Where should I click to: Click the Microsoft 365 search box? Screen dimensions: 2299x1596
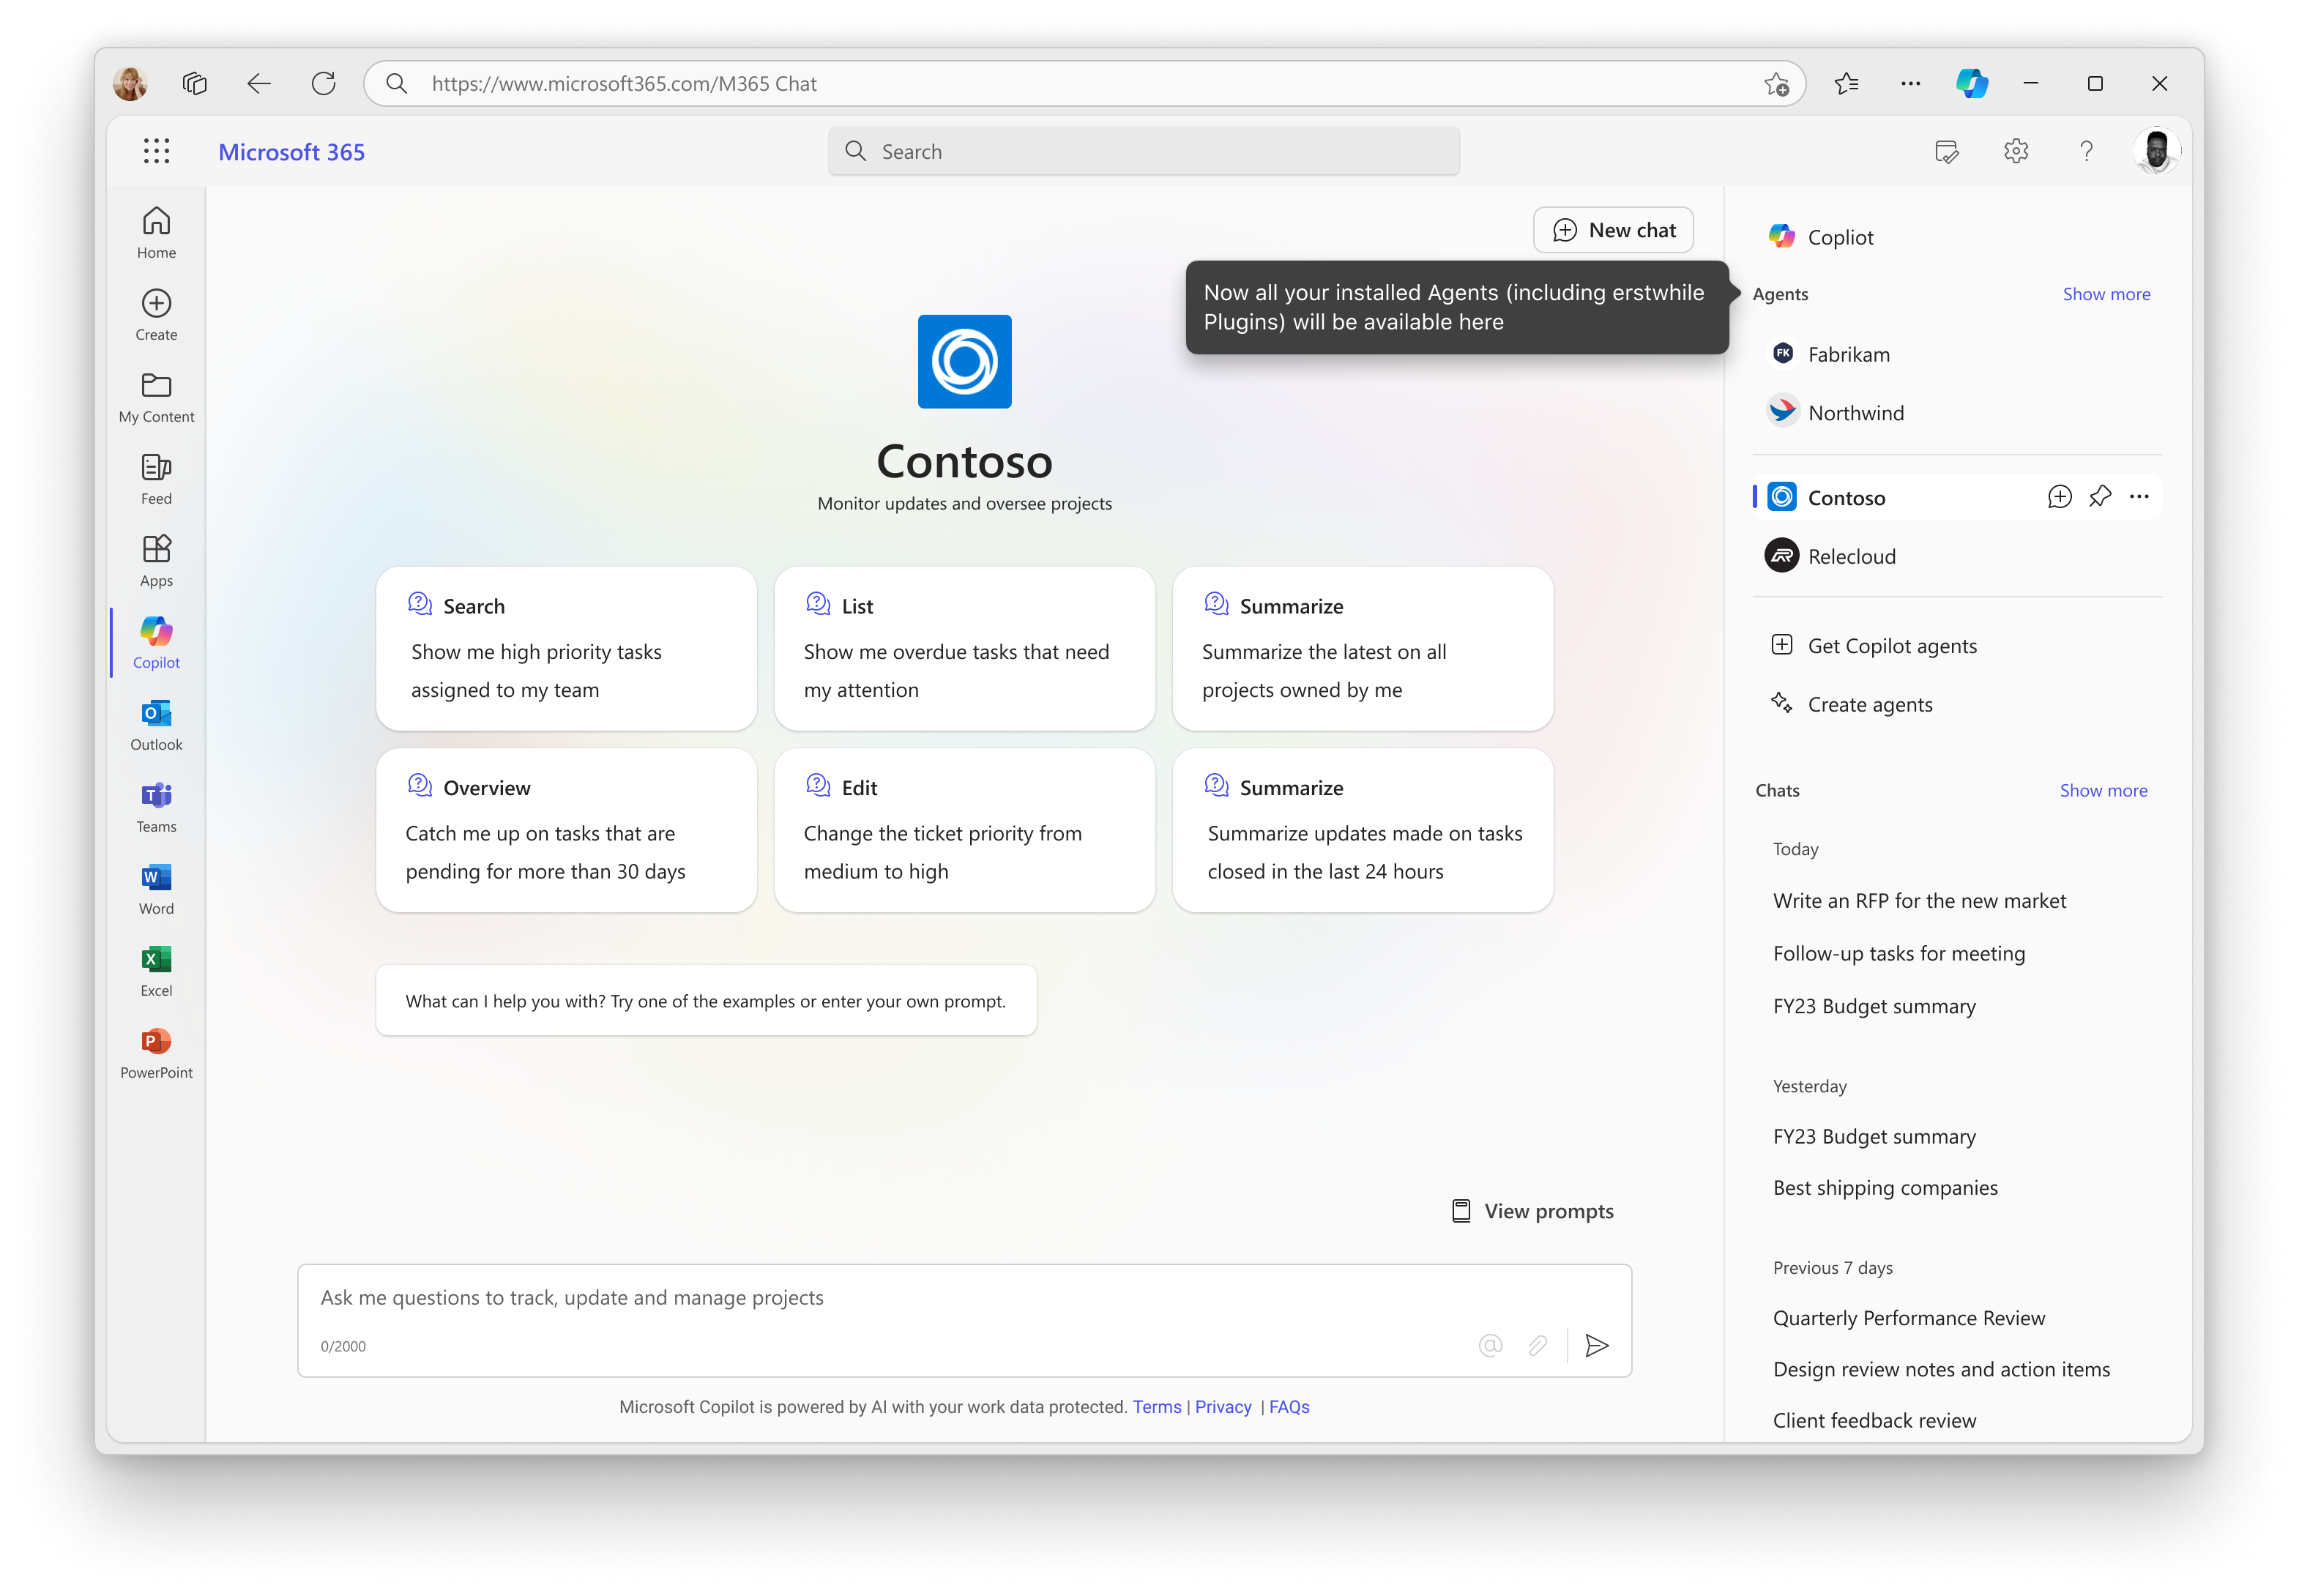click(1142, 151)
